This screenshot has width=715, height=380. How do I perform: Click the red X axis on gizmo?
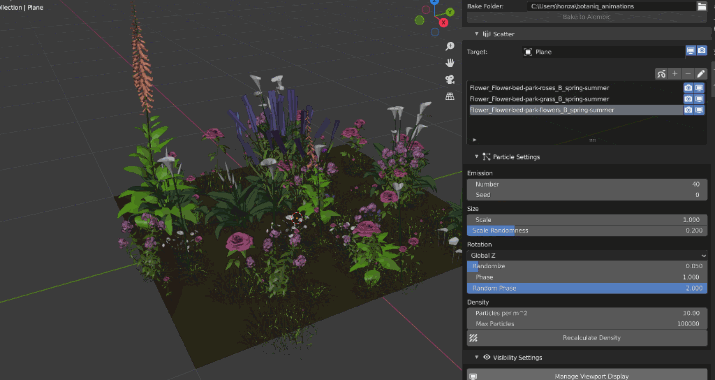tap(443, 22)
